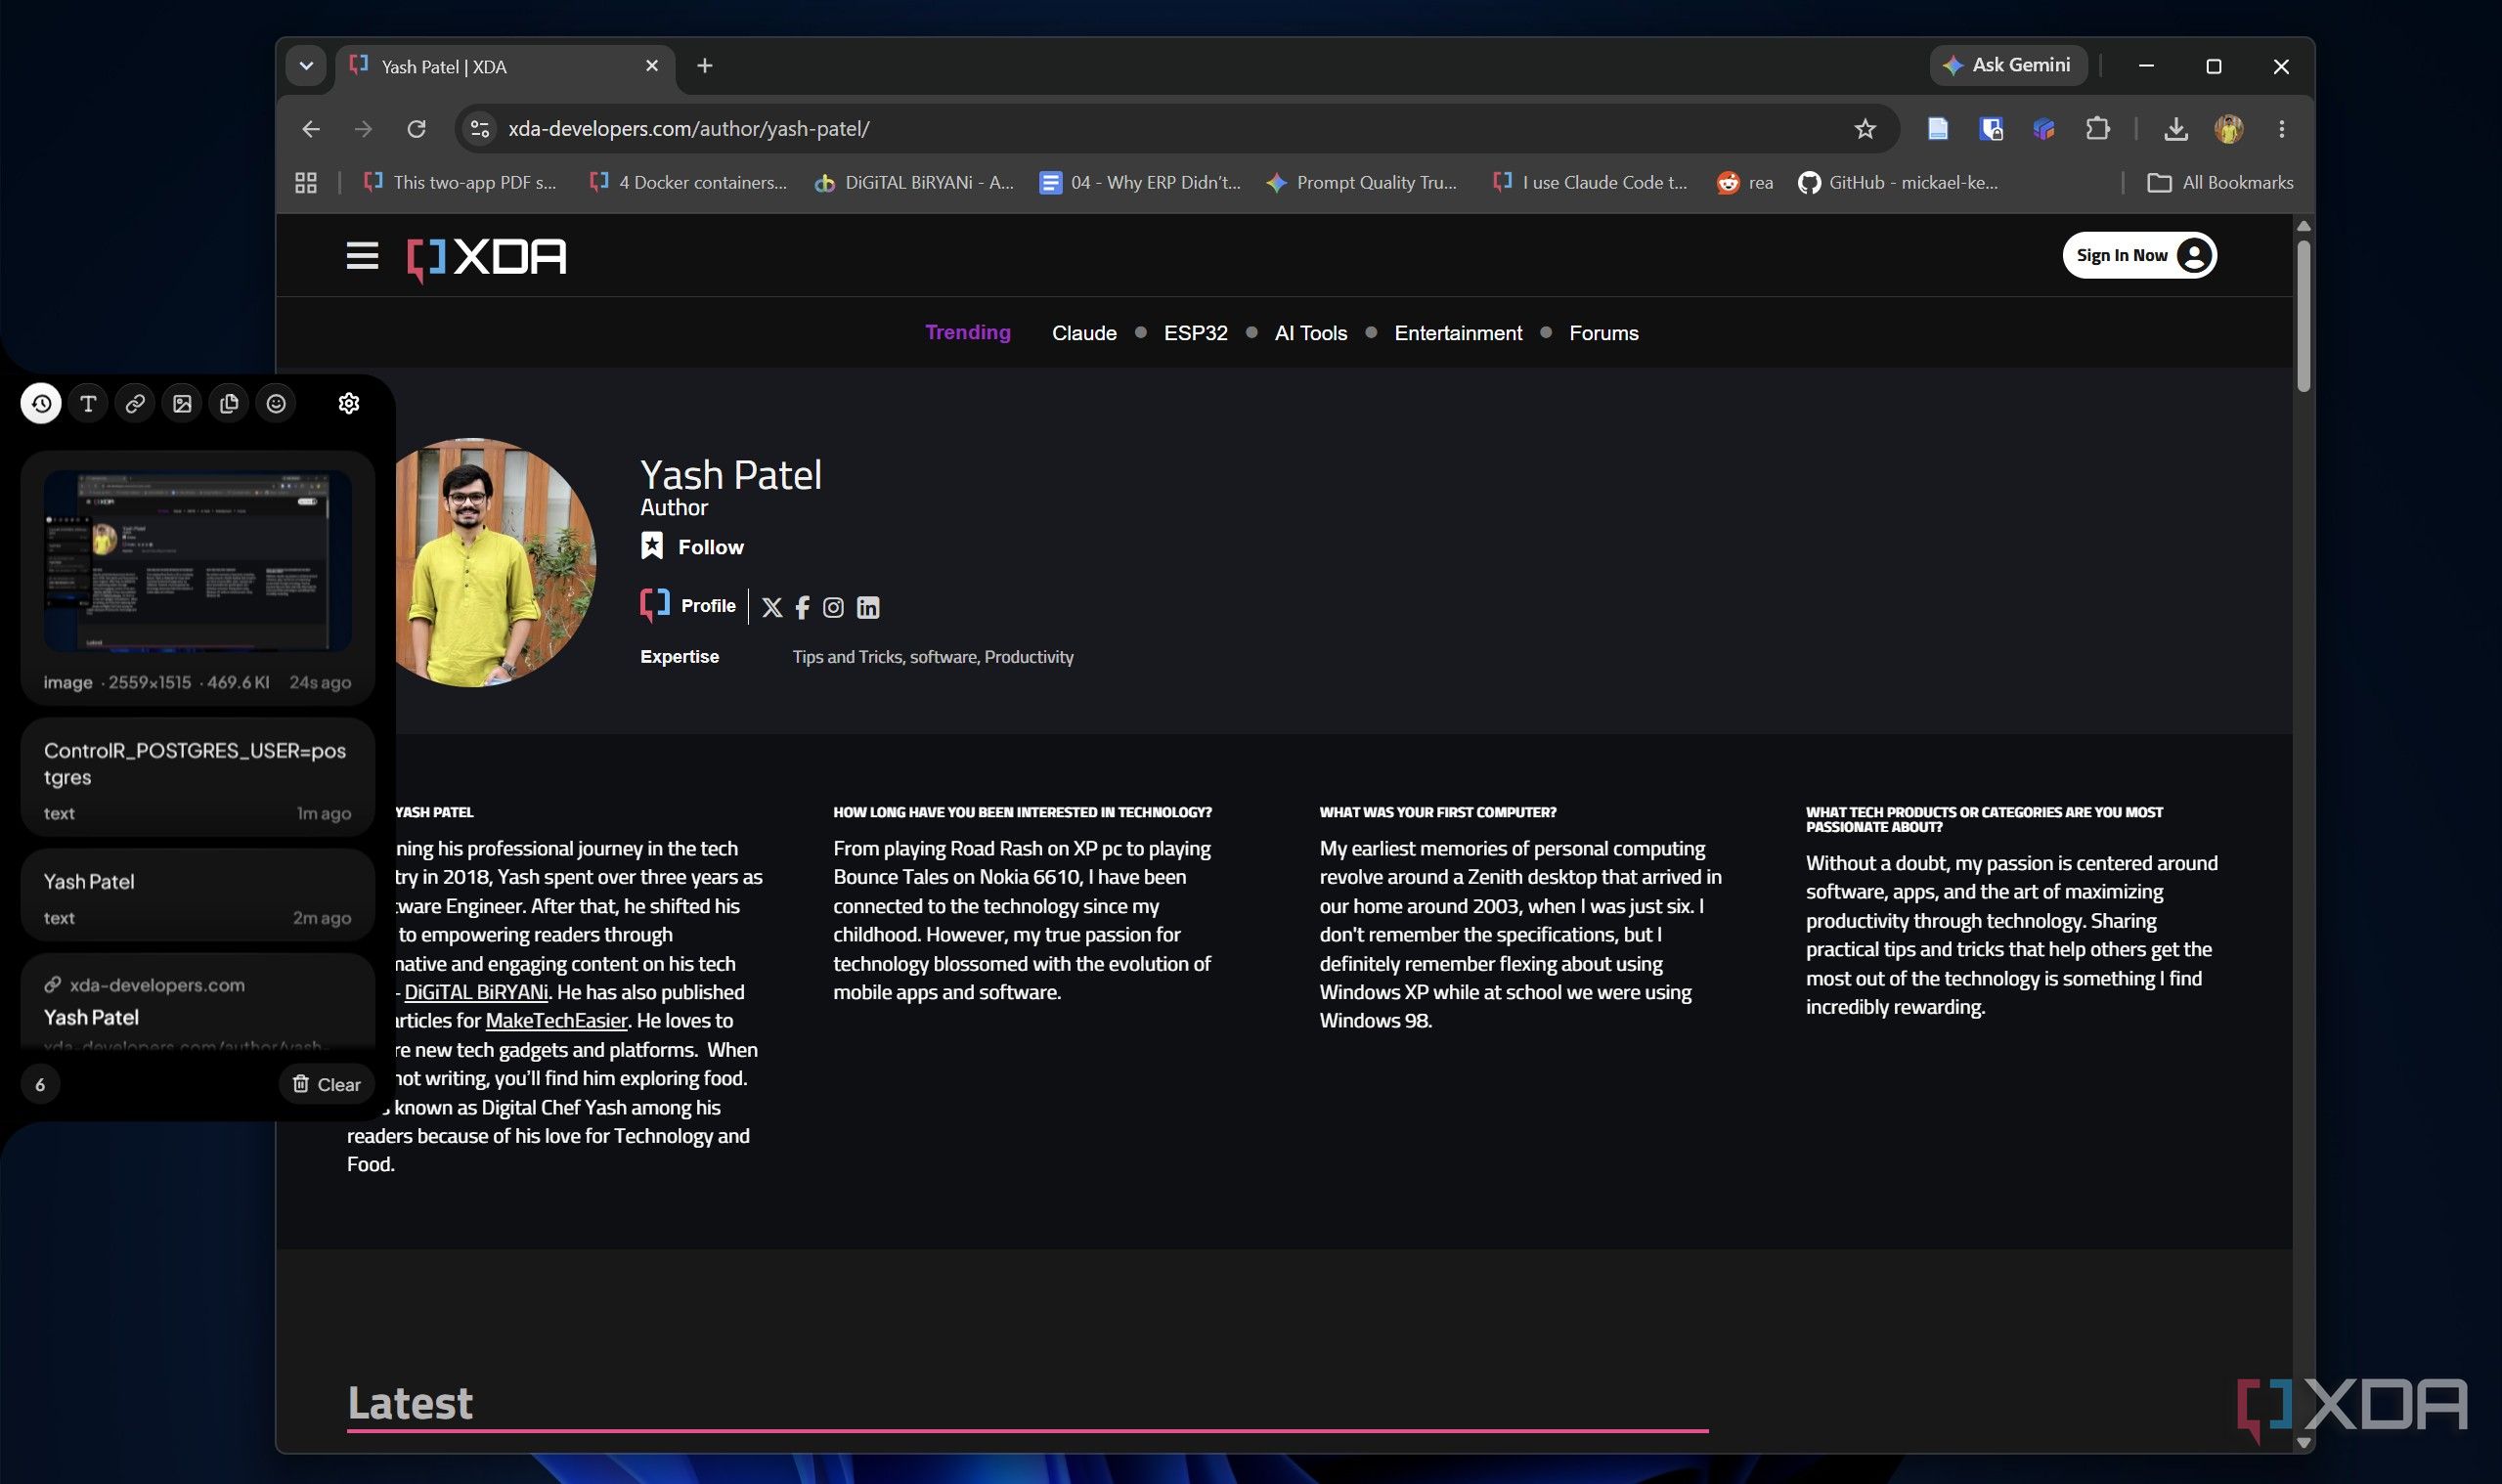Open emoji tab in clipboard panel
The image size is (2502, 1484).
click(276, 403)
